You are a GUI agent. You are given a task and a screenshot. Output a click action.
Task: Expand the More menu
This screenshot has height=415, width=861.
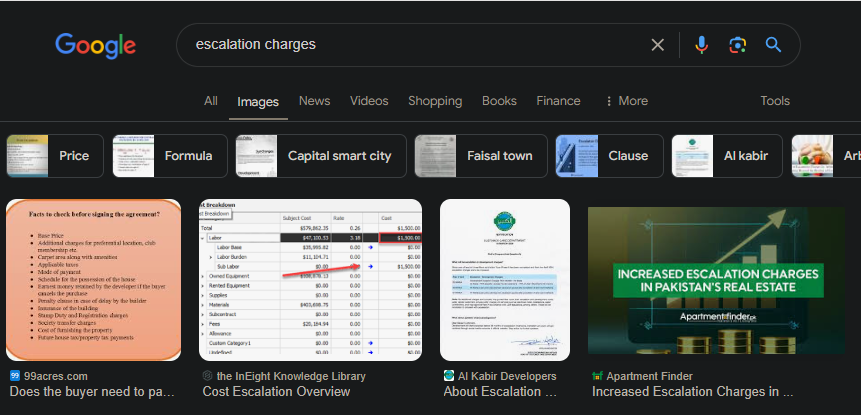627,101
